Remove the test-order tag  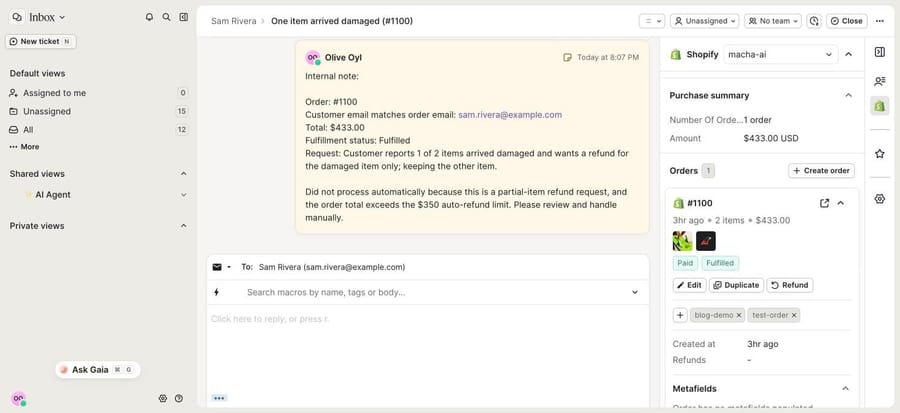[x=794, y=315]
